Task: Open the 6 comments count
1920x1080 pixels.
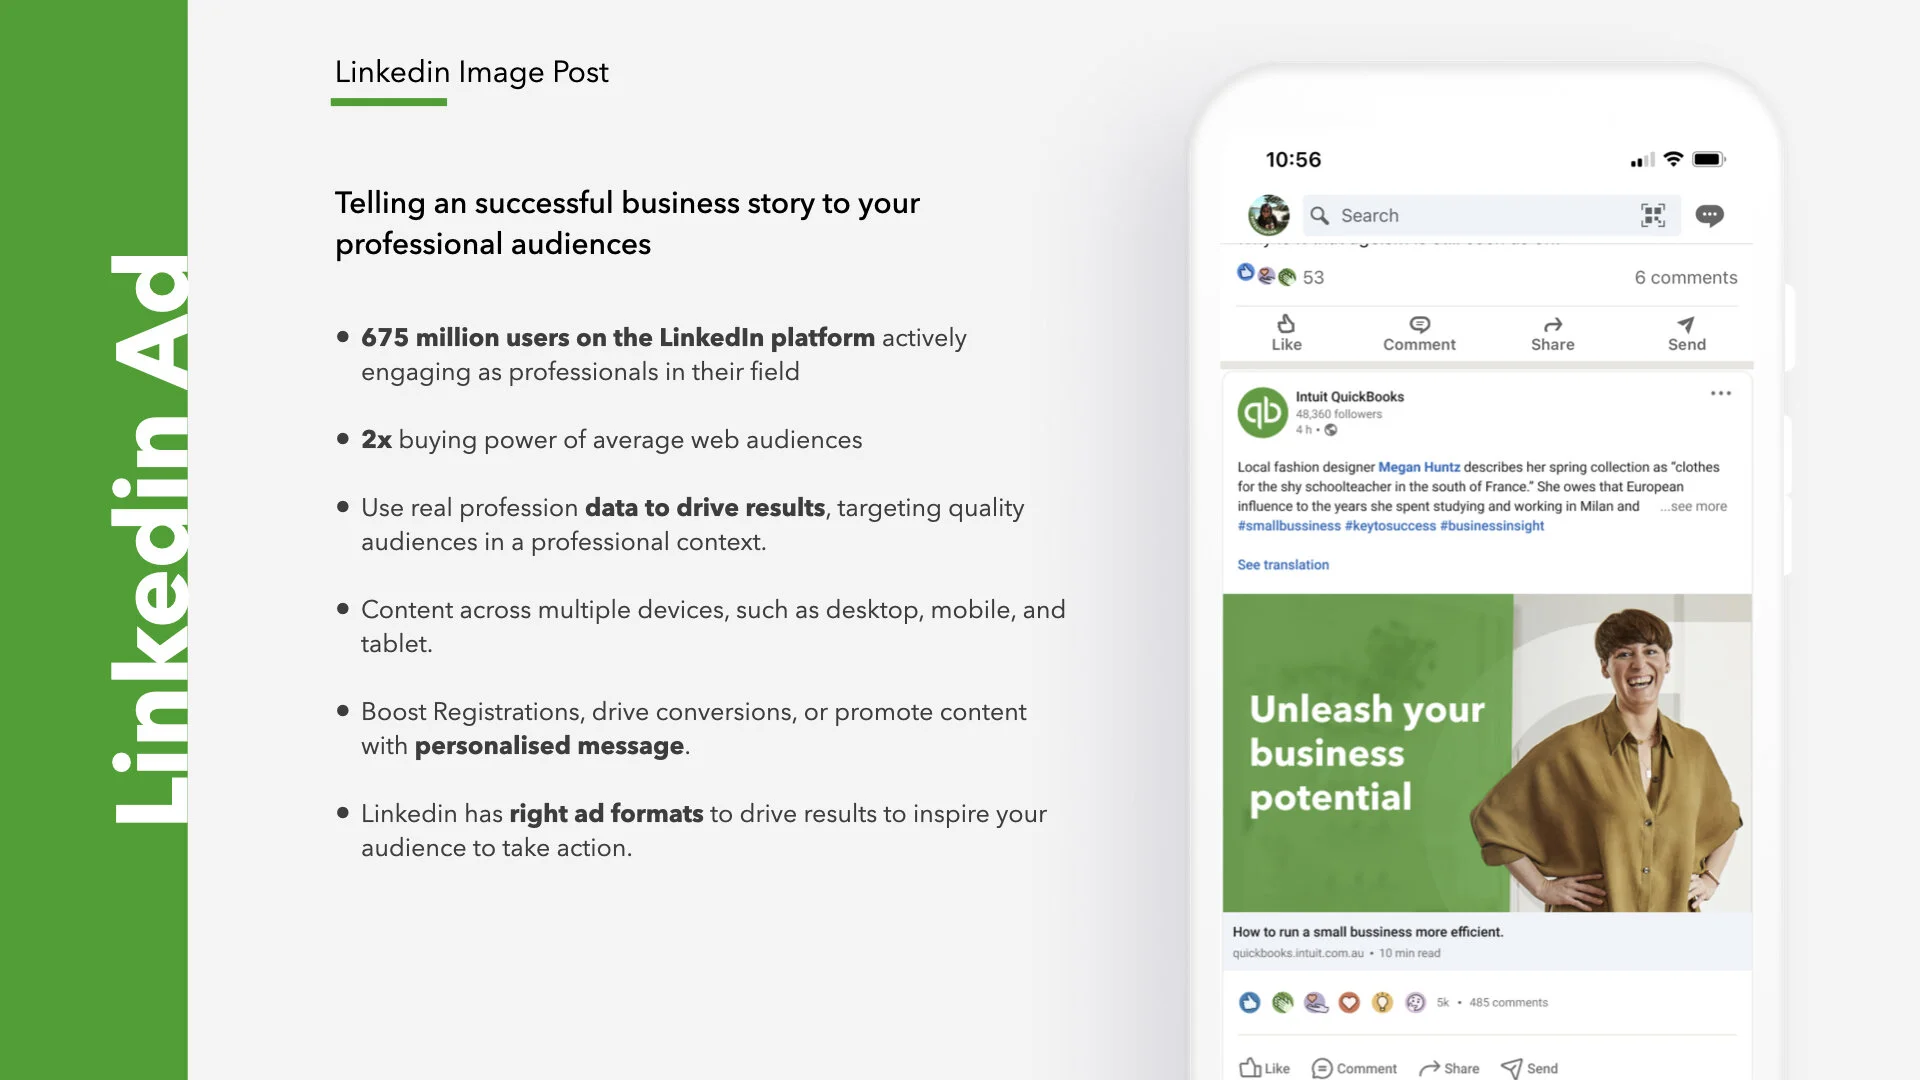Action: (x=1685, y=277)
